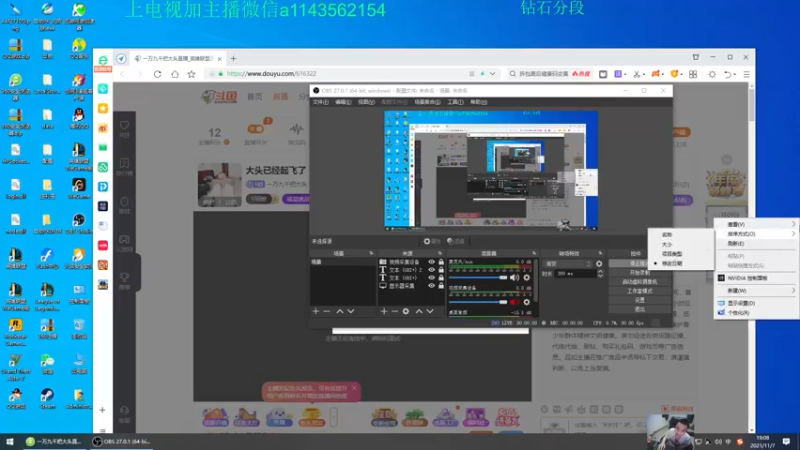Open the OBS 工具(T) menu
800x450 pixels.
pos(455,102)
